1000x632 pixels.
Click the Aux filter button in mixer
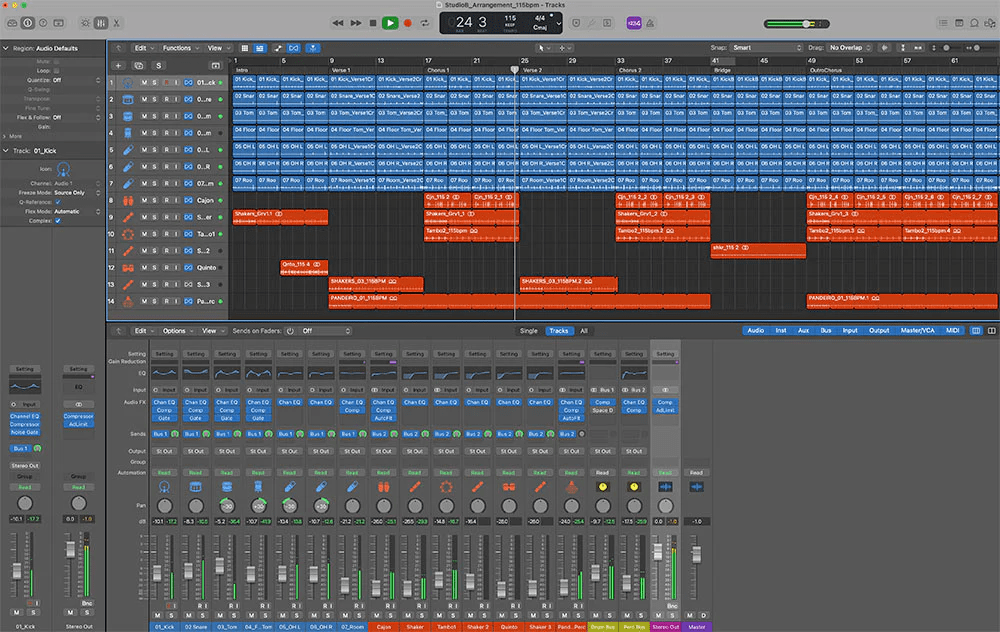[804, 330]
